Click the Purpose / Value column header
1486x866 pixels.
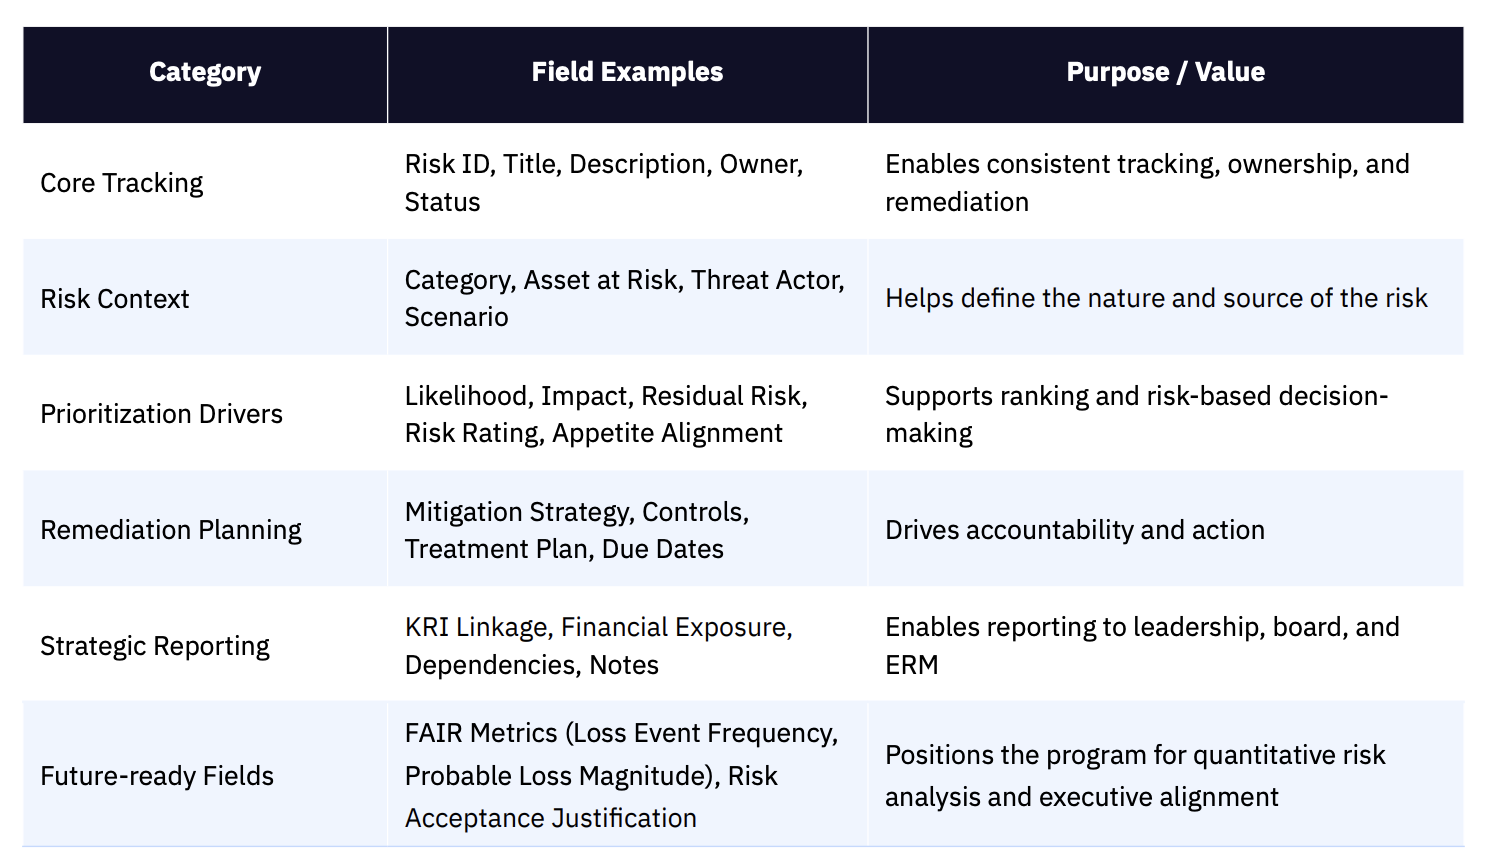coord(1165,73)
